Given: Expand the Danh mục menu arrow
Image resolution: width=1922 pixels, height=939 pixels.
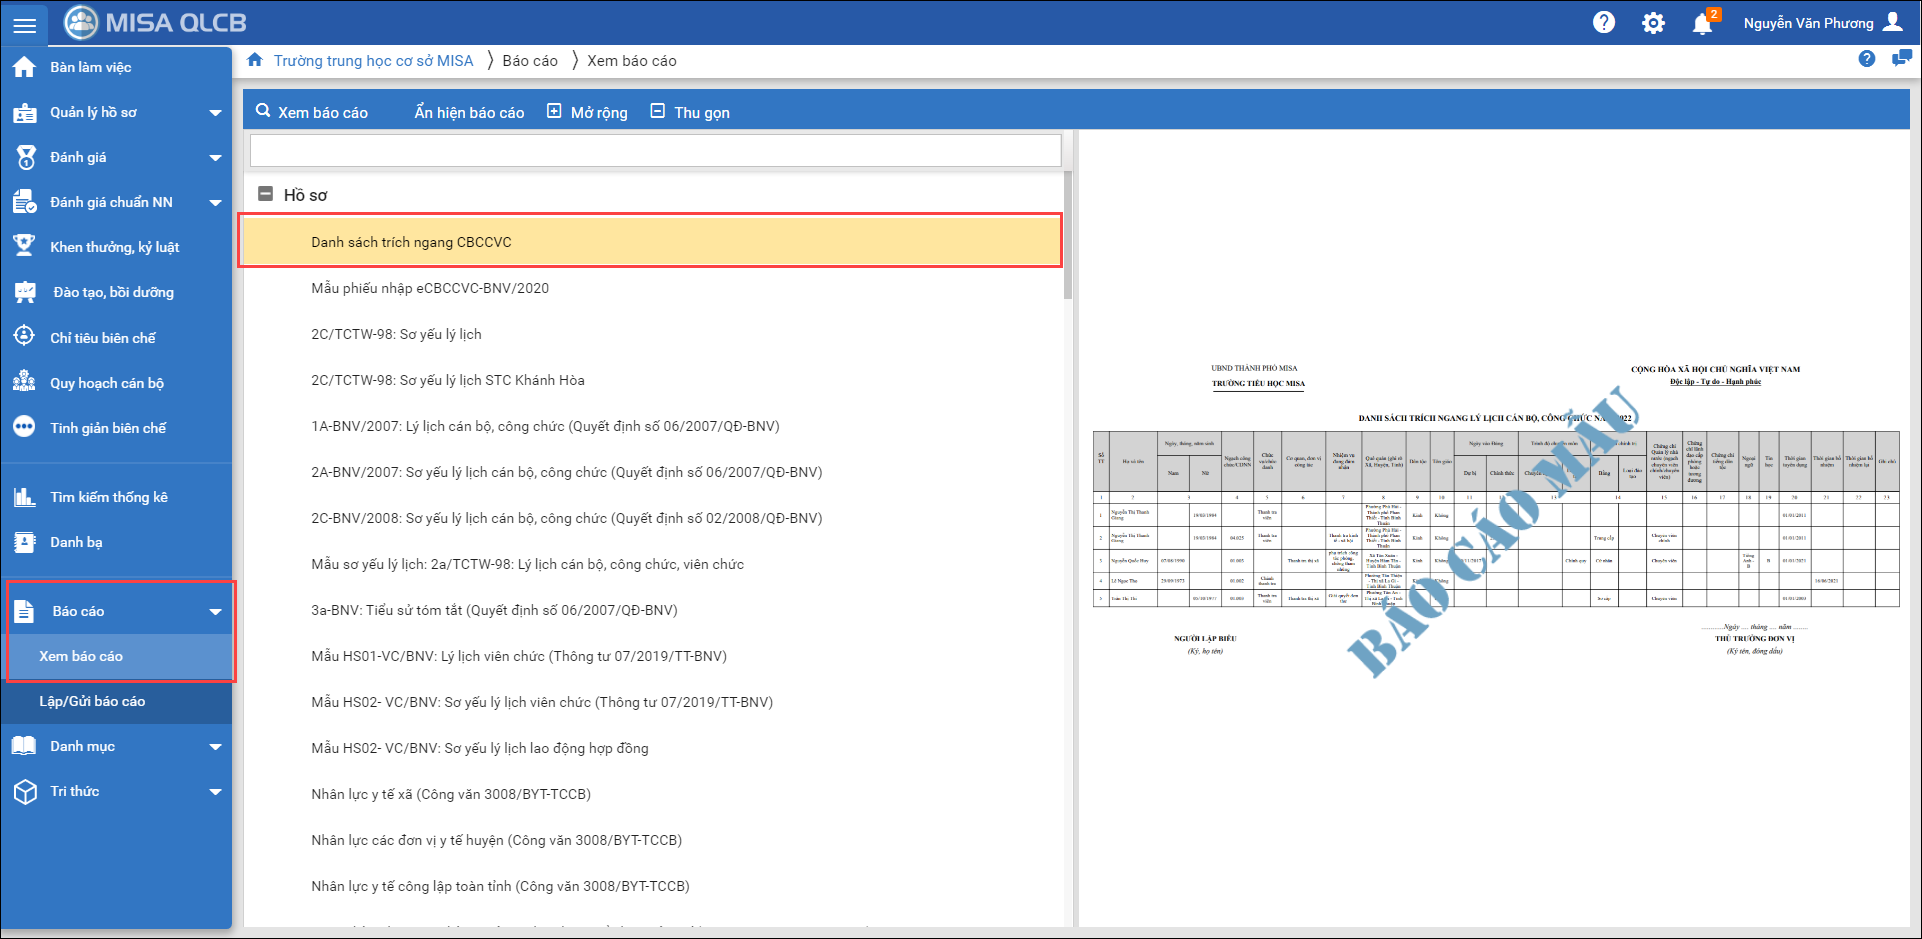Looking at the screenshot, I should pyautogui.click(x=215, y=747).
